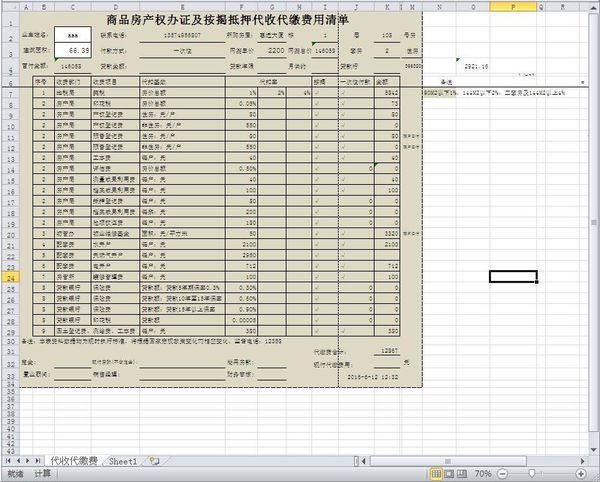Click the tab bar split handle

[x=356, y=461]
